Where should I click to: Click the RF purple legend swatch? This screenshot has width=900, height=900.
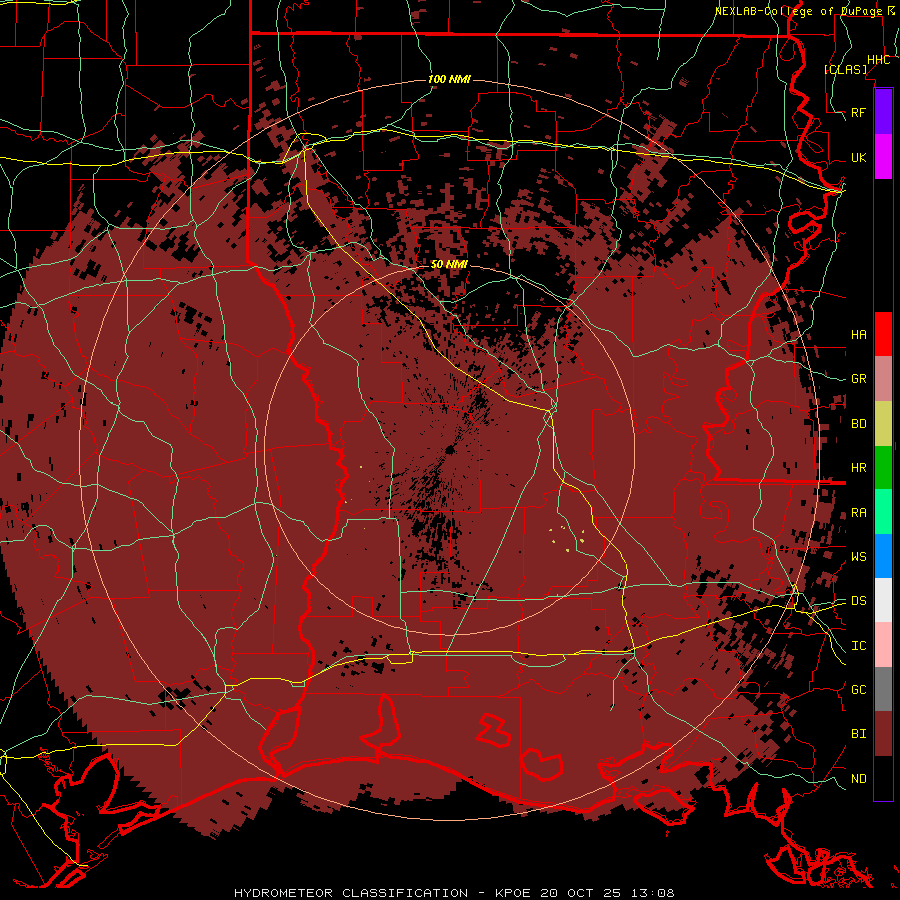point(883,112)
